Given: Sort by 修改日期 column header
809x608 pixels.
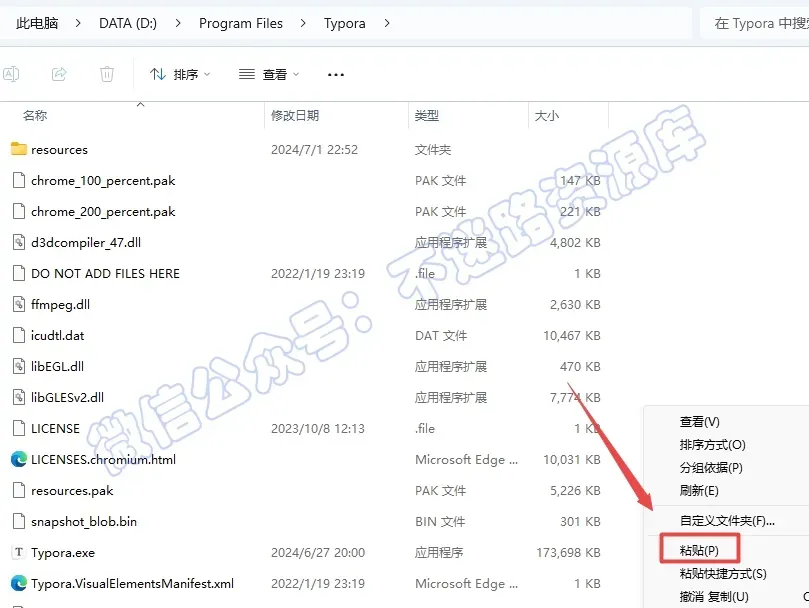Looking at the screenshot, I should (295, 115).
